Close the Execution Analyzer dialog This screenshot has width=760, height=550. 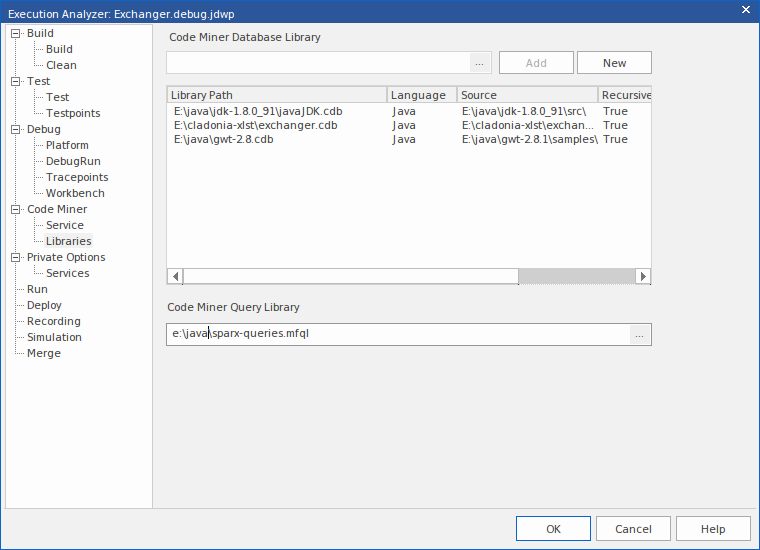pyautogui.click(x=746, y=10)
